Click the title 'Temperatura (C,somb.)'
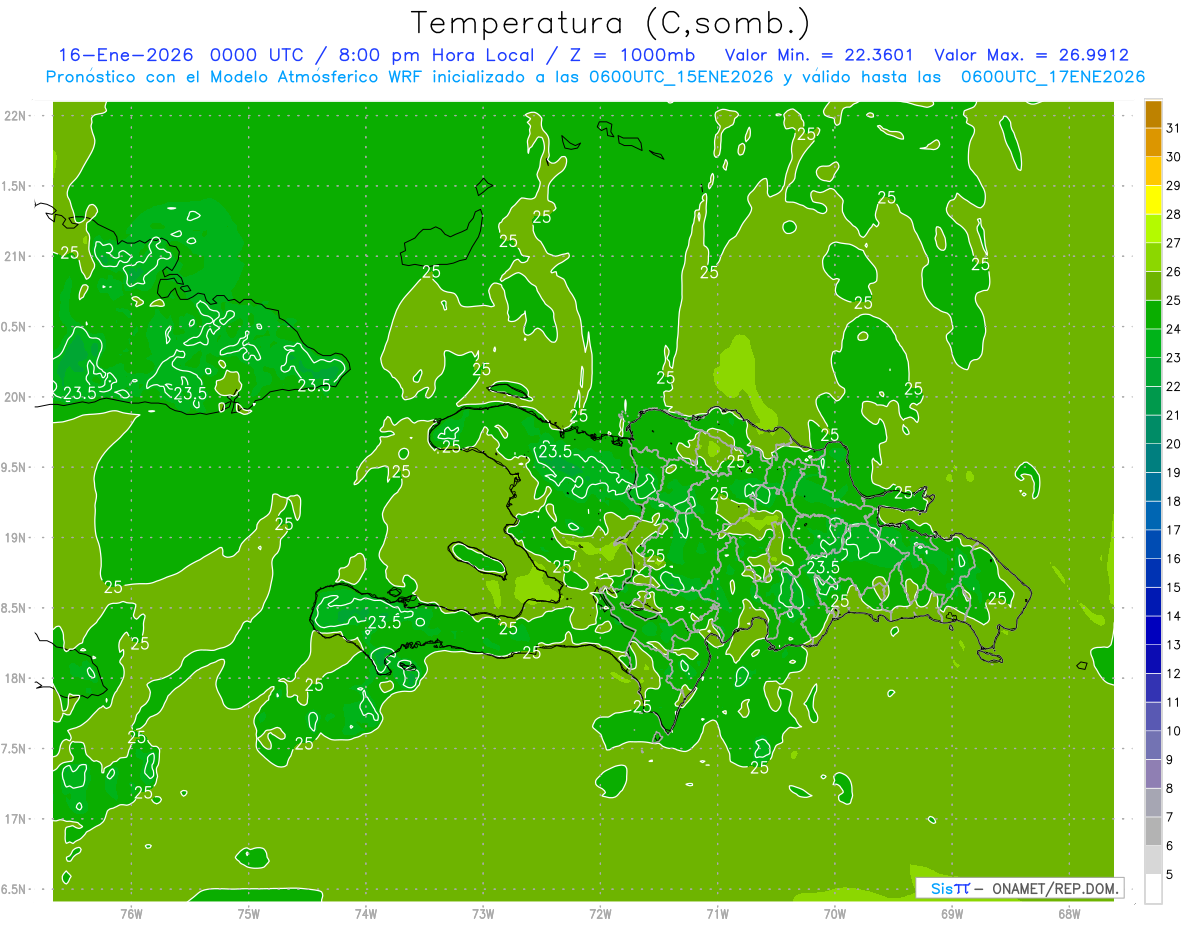This screenshot has width=1200, height=927. (x=610, y=23)
